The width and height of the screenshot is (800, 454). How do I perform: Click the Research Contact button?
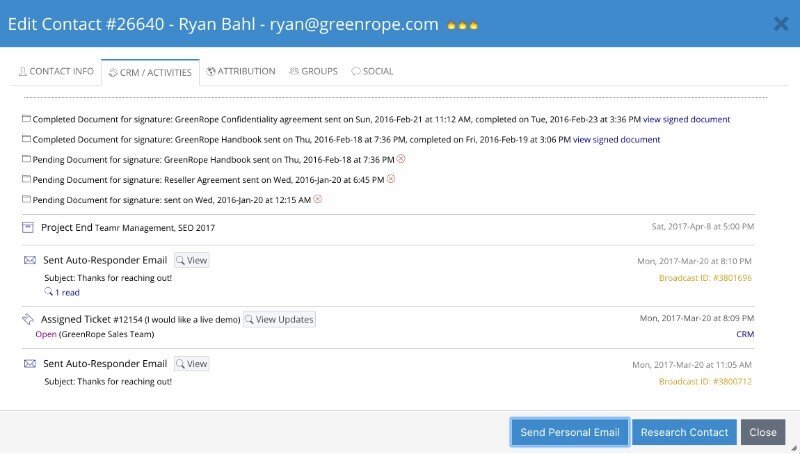pyautogui.click(x=684, y=432)
